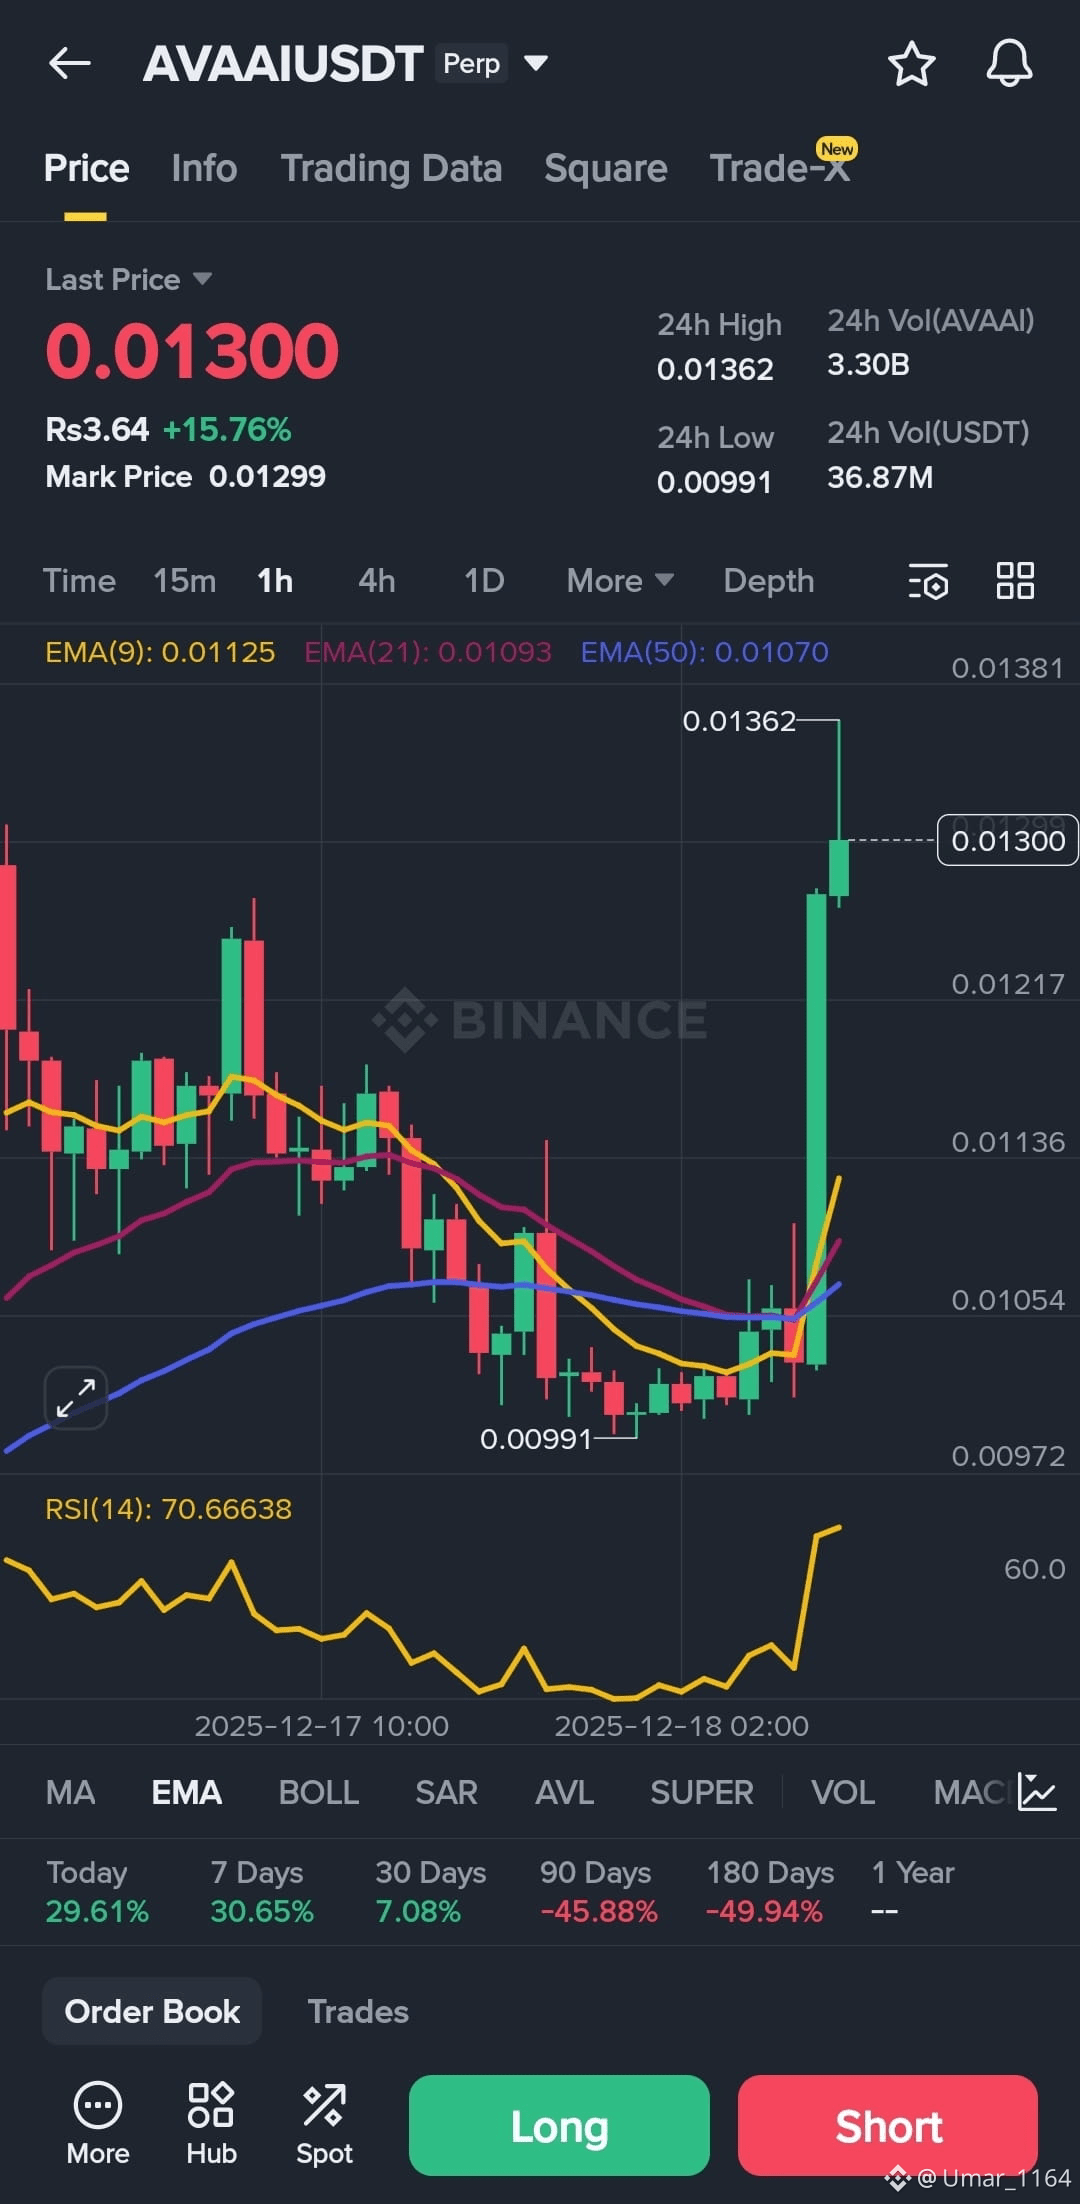Switch to Spot trading icon

(x=324, y=2125)
